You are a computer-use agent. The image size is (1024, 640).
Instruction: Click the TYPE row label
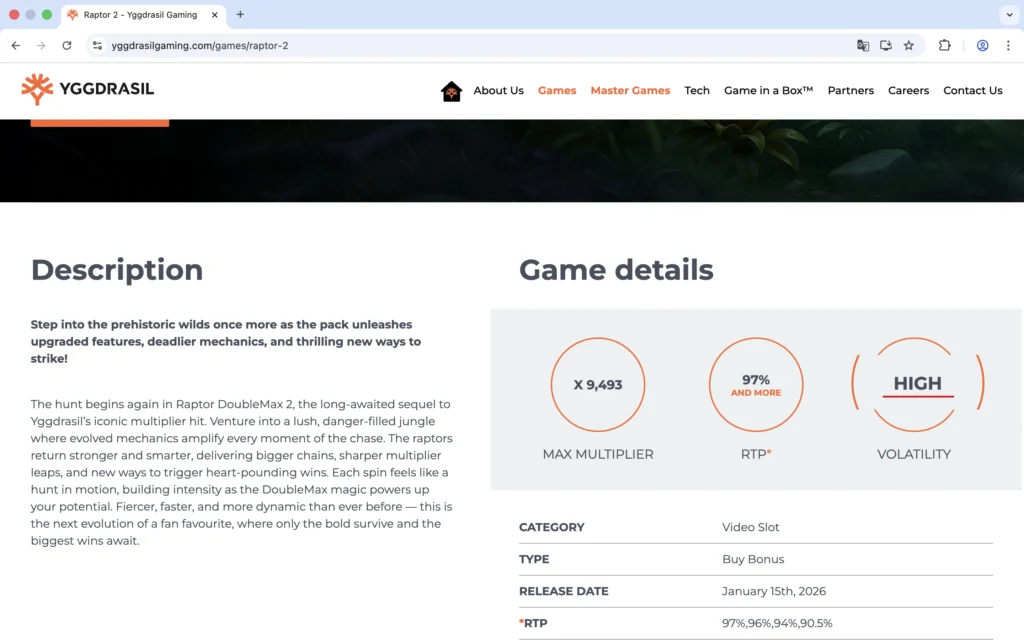click(534, 559)
